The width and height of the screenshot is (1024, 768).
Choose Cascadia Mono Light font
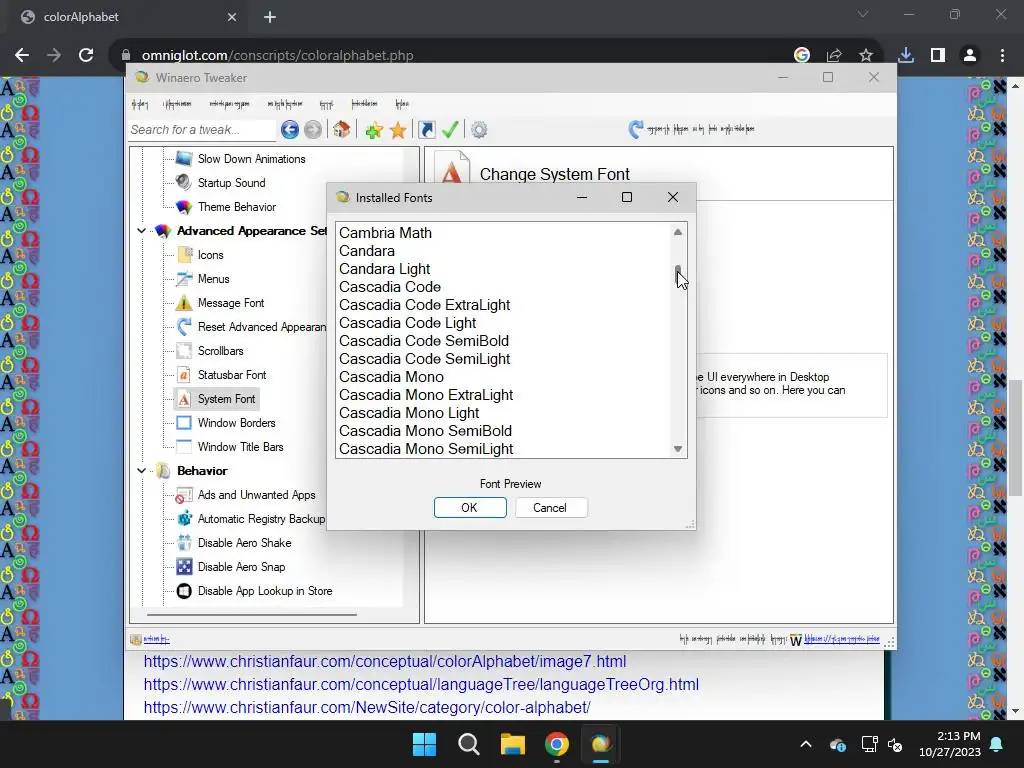point(409,413)
